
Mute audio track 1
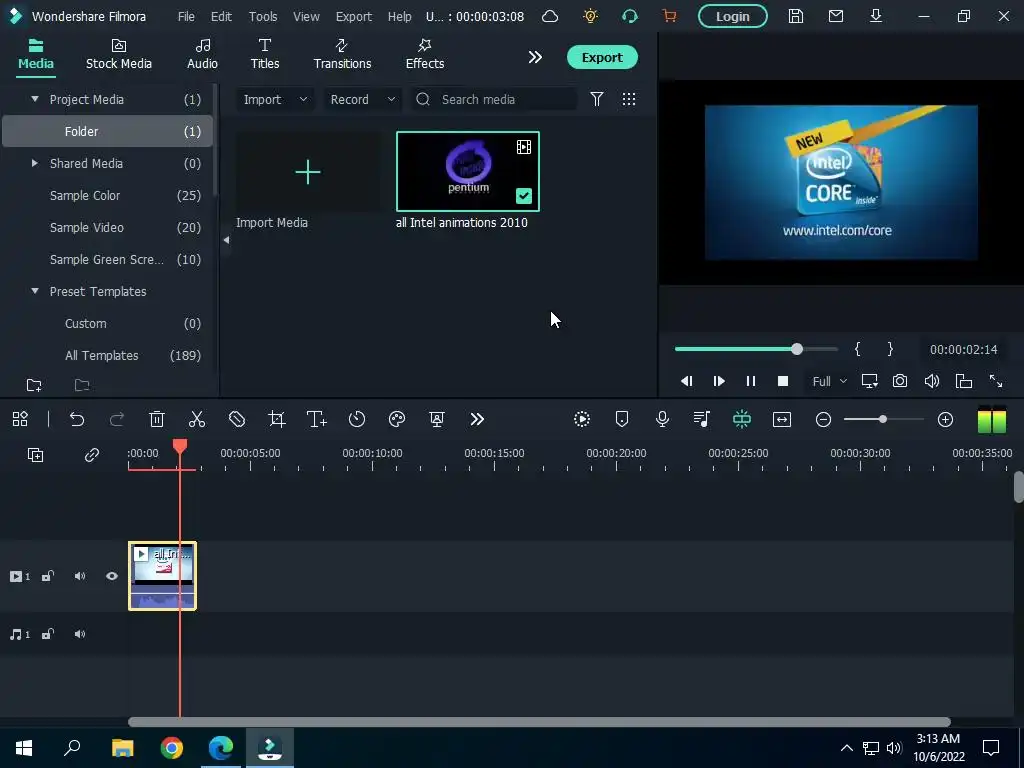(80, 634)
